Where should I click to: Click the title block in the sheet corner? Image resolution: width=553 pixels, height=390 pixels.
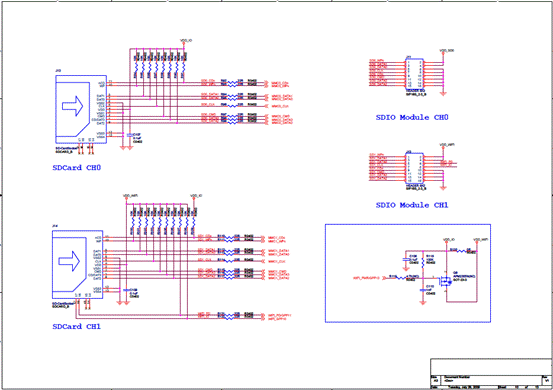click(491, 374)
